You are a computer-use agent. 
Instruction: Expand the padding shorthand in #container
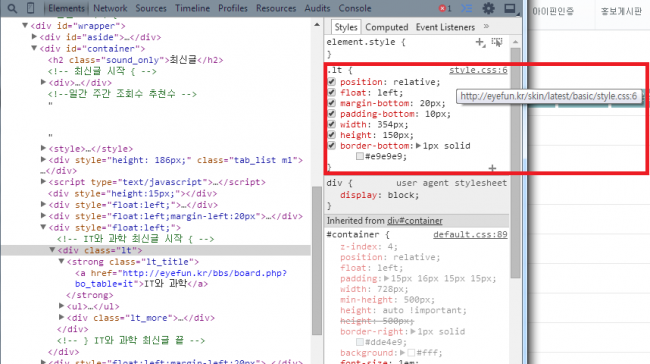coord(386,279)
